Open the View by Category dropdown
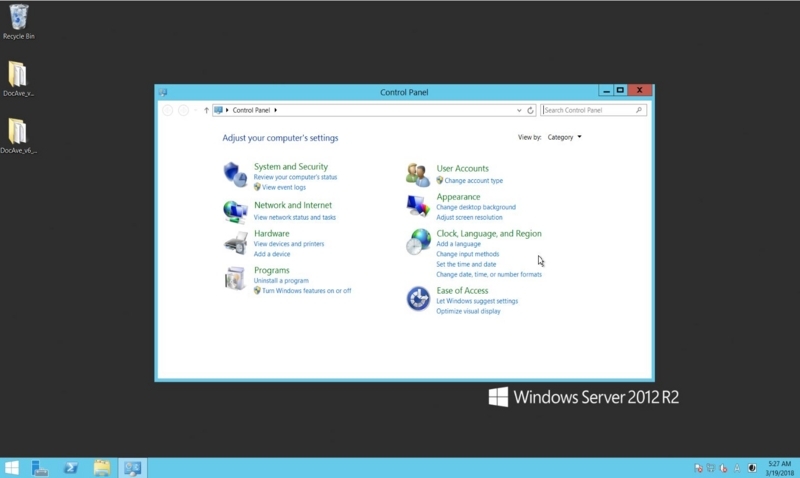 (x=564, y=137)
